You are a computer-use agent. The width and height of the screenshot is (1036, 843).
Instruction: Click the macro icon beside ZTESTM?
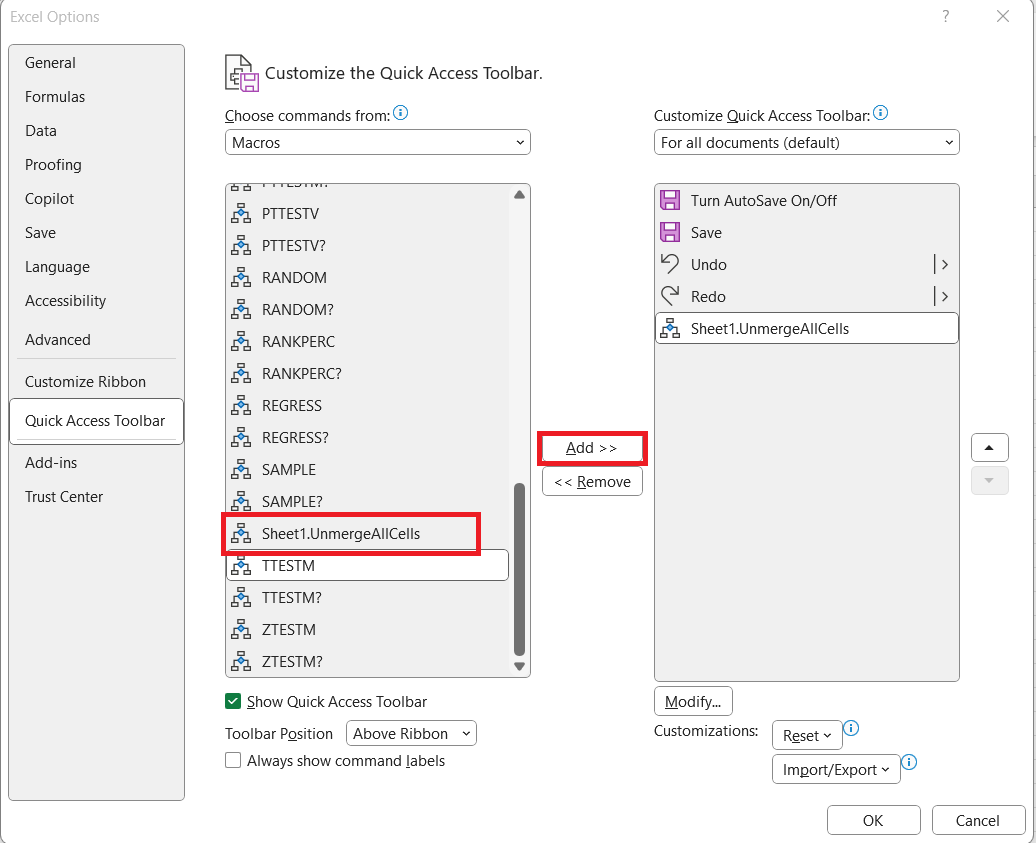(x=241, y=661)
